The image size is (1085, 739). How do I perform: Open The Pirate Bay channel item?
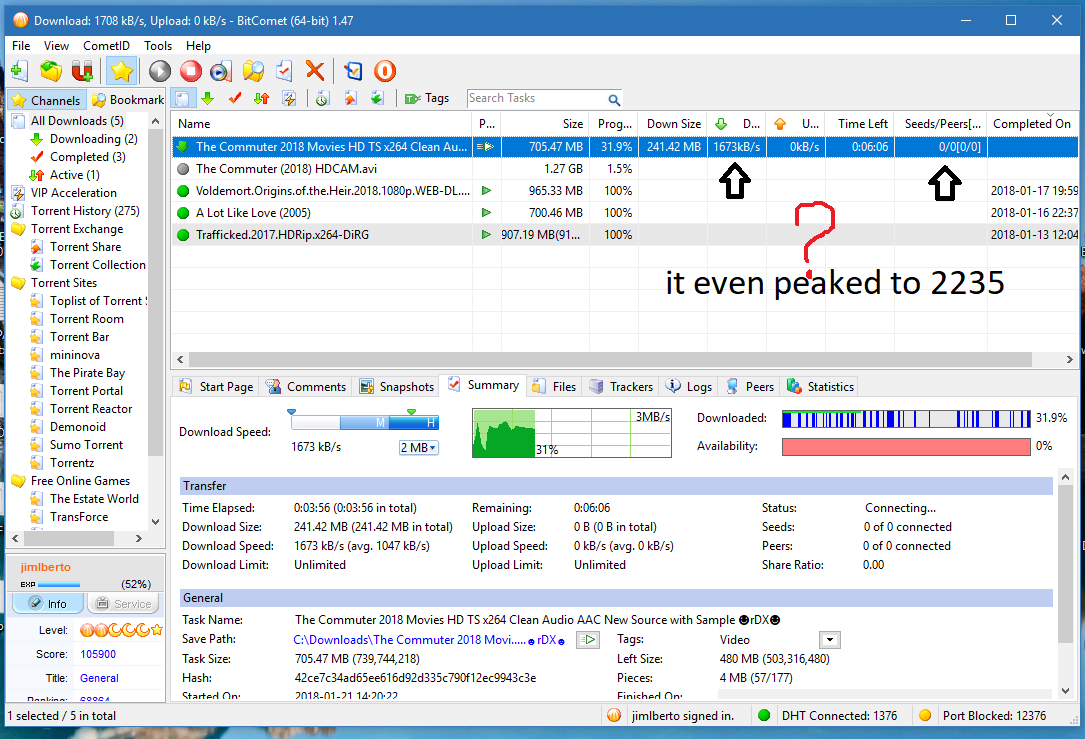point(87,372)
